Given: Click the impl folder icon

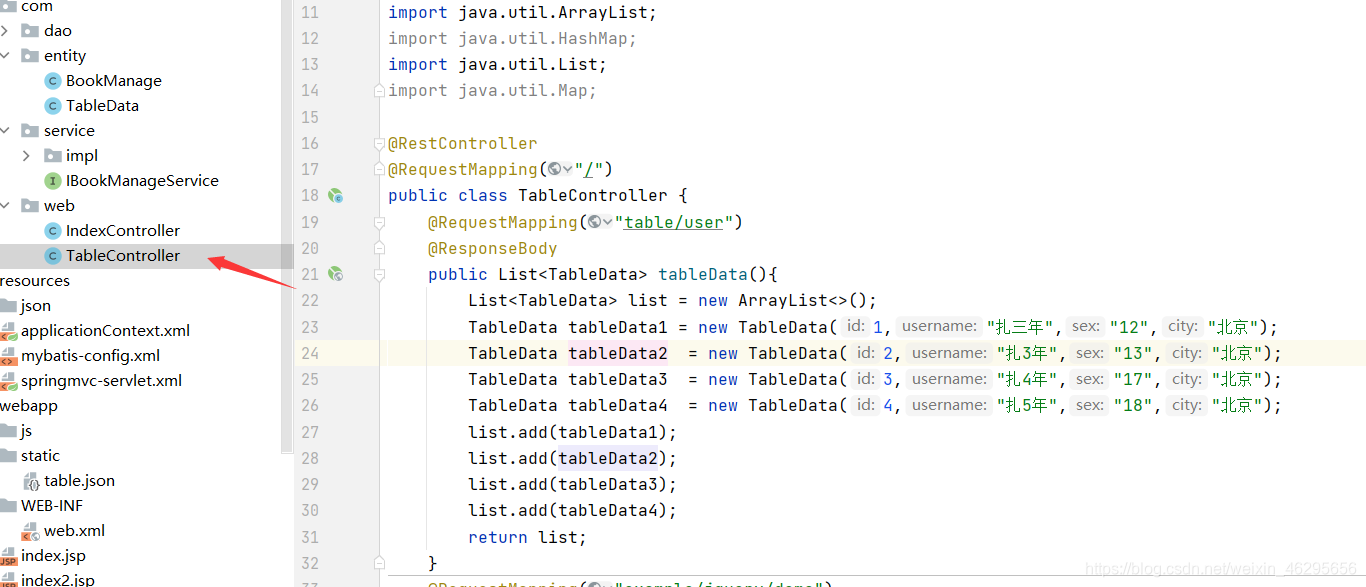Looking at the screenshot, I should coord(52,156).
